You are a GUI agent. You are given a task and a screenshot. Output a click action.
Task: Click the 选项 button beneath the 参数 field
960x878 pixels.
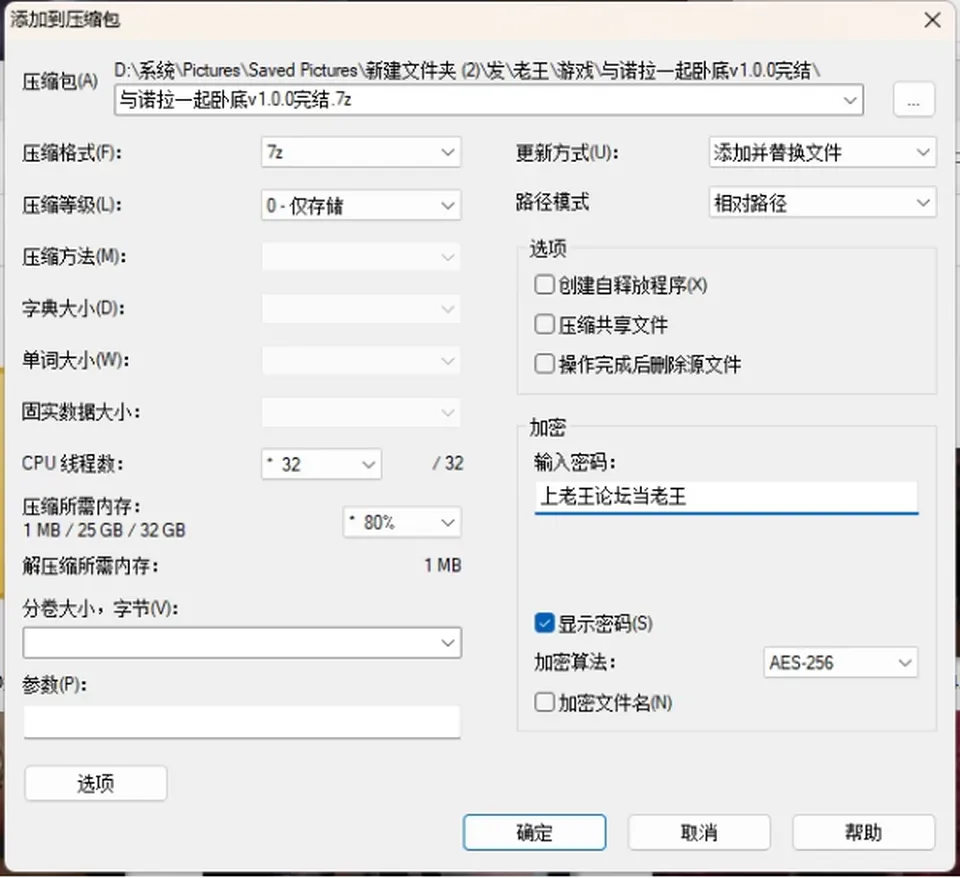[x=96, y=783]
